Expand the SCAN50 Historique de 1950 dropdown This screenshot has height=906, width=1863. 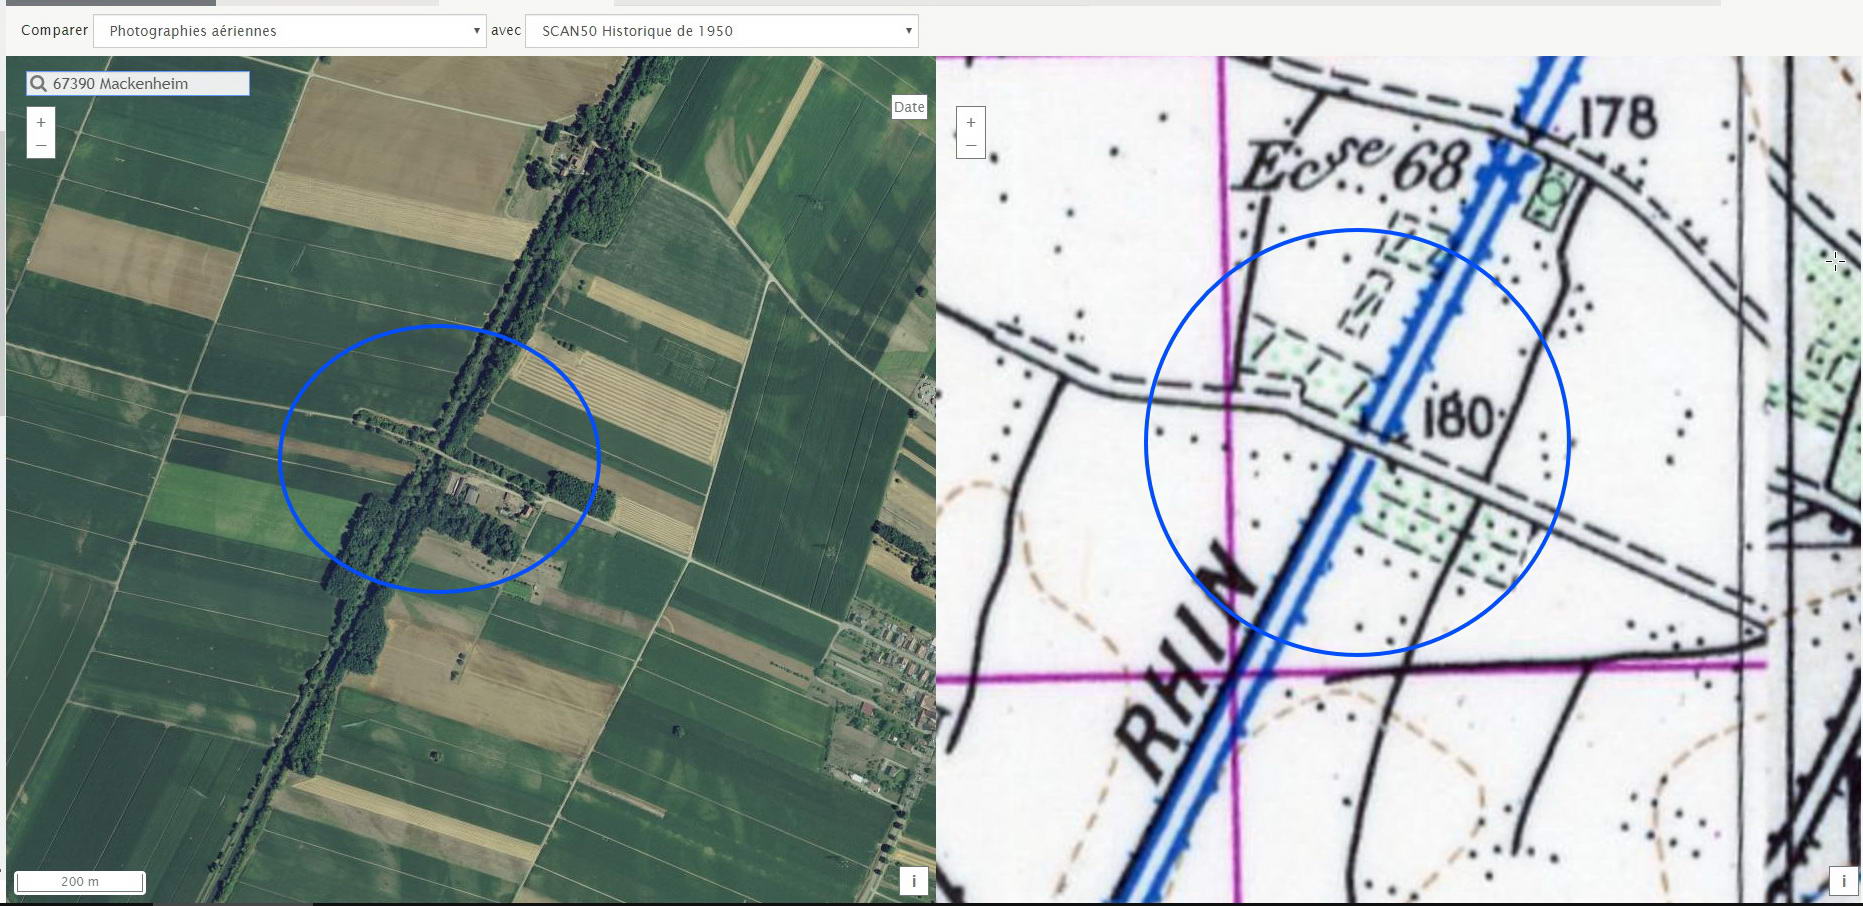[x=721, y=31]
